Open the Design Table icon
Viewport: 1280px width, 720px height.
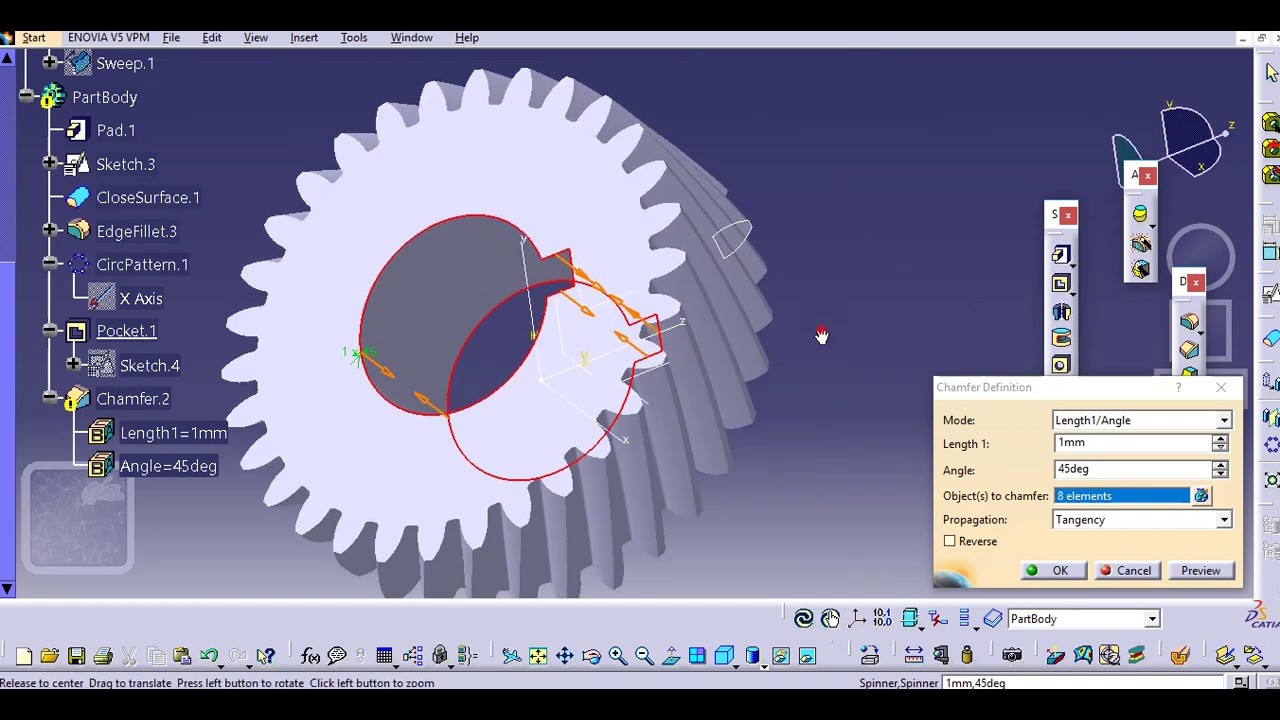point(384,656)
